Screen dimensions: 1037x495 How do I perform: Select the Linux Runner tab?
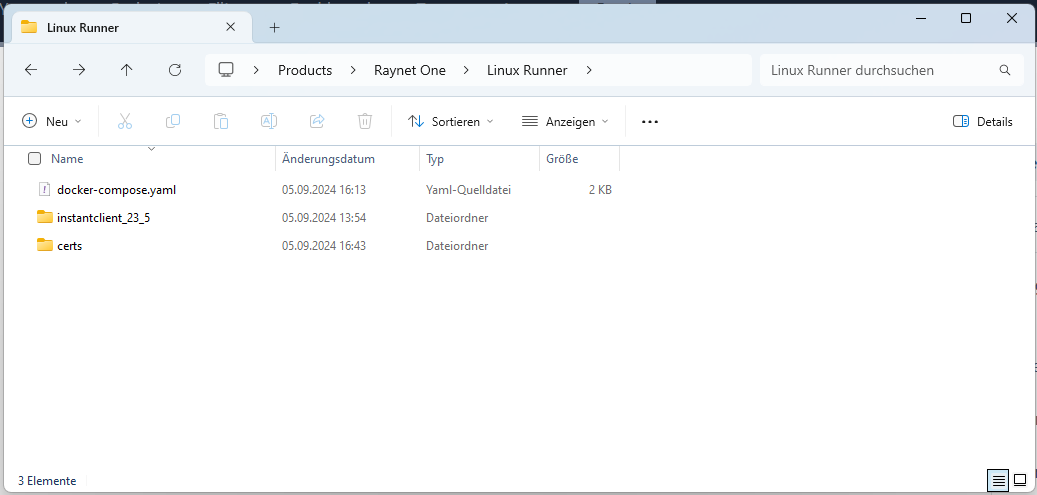tap(110, 27)
